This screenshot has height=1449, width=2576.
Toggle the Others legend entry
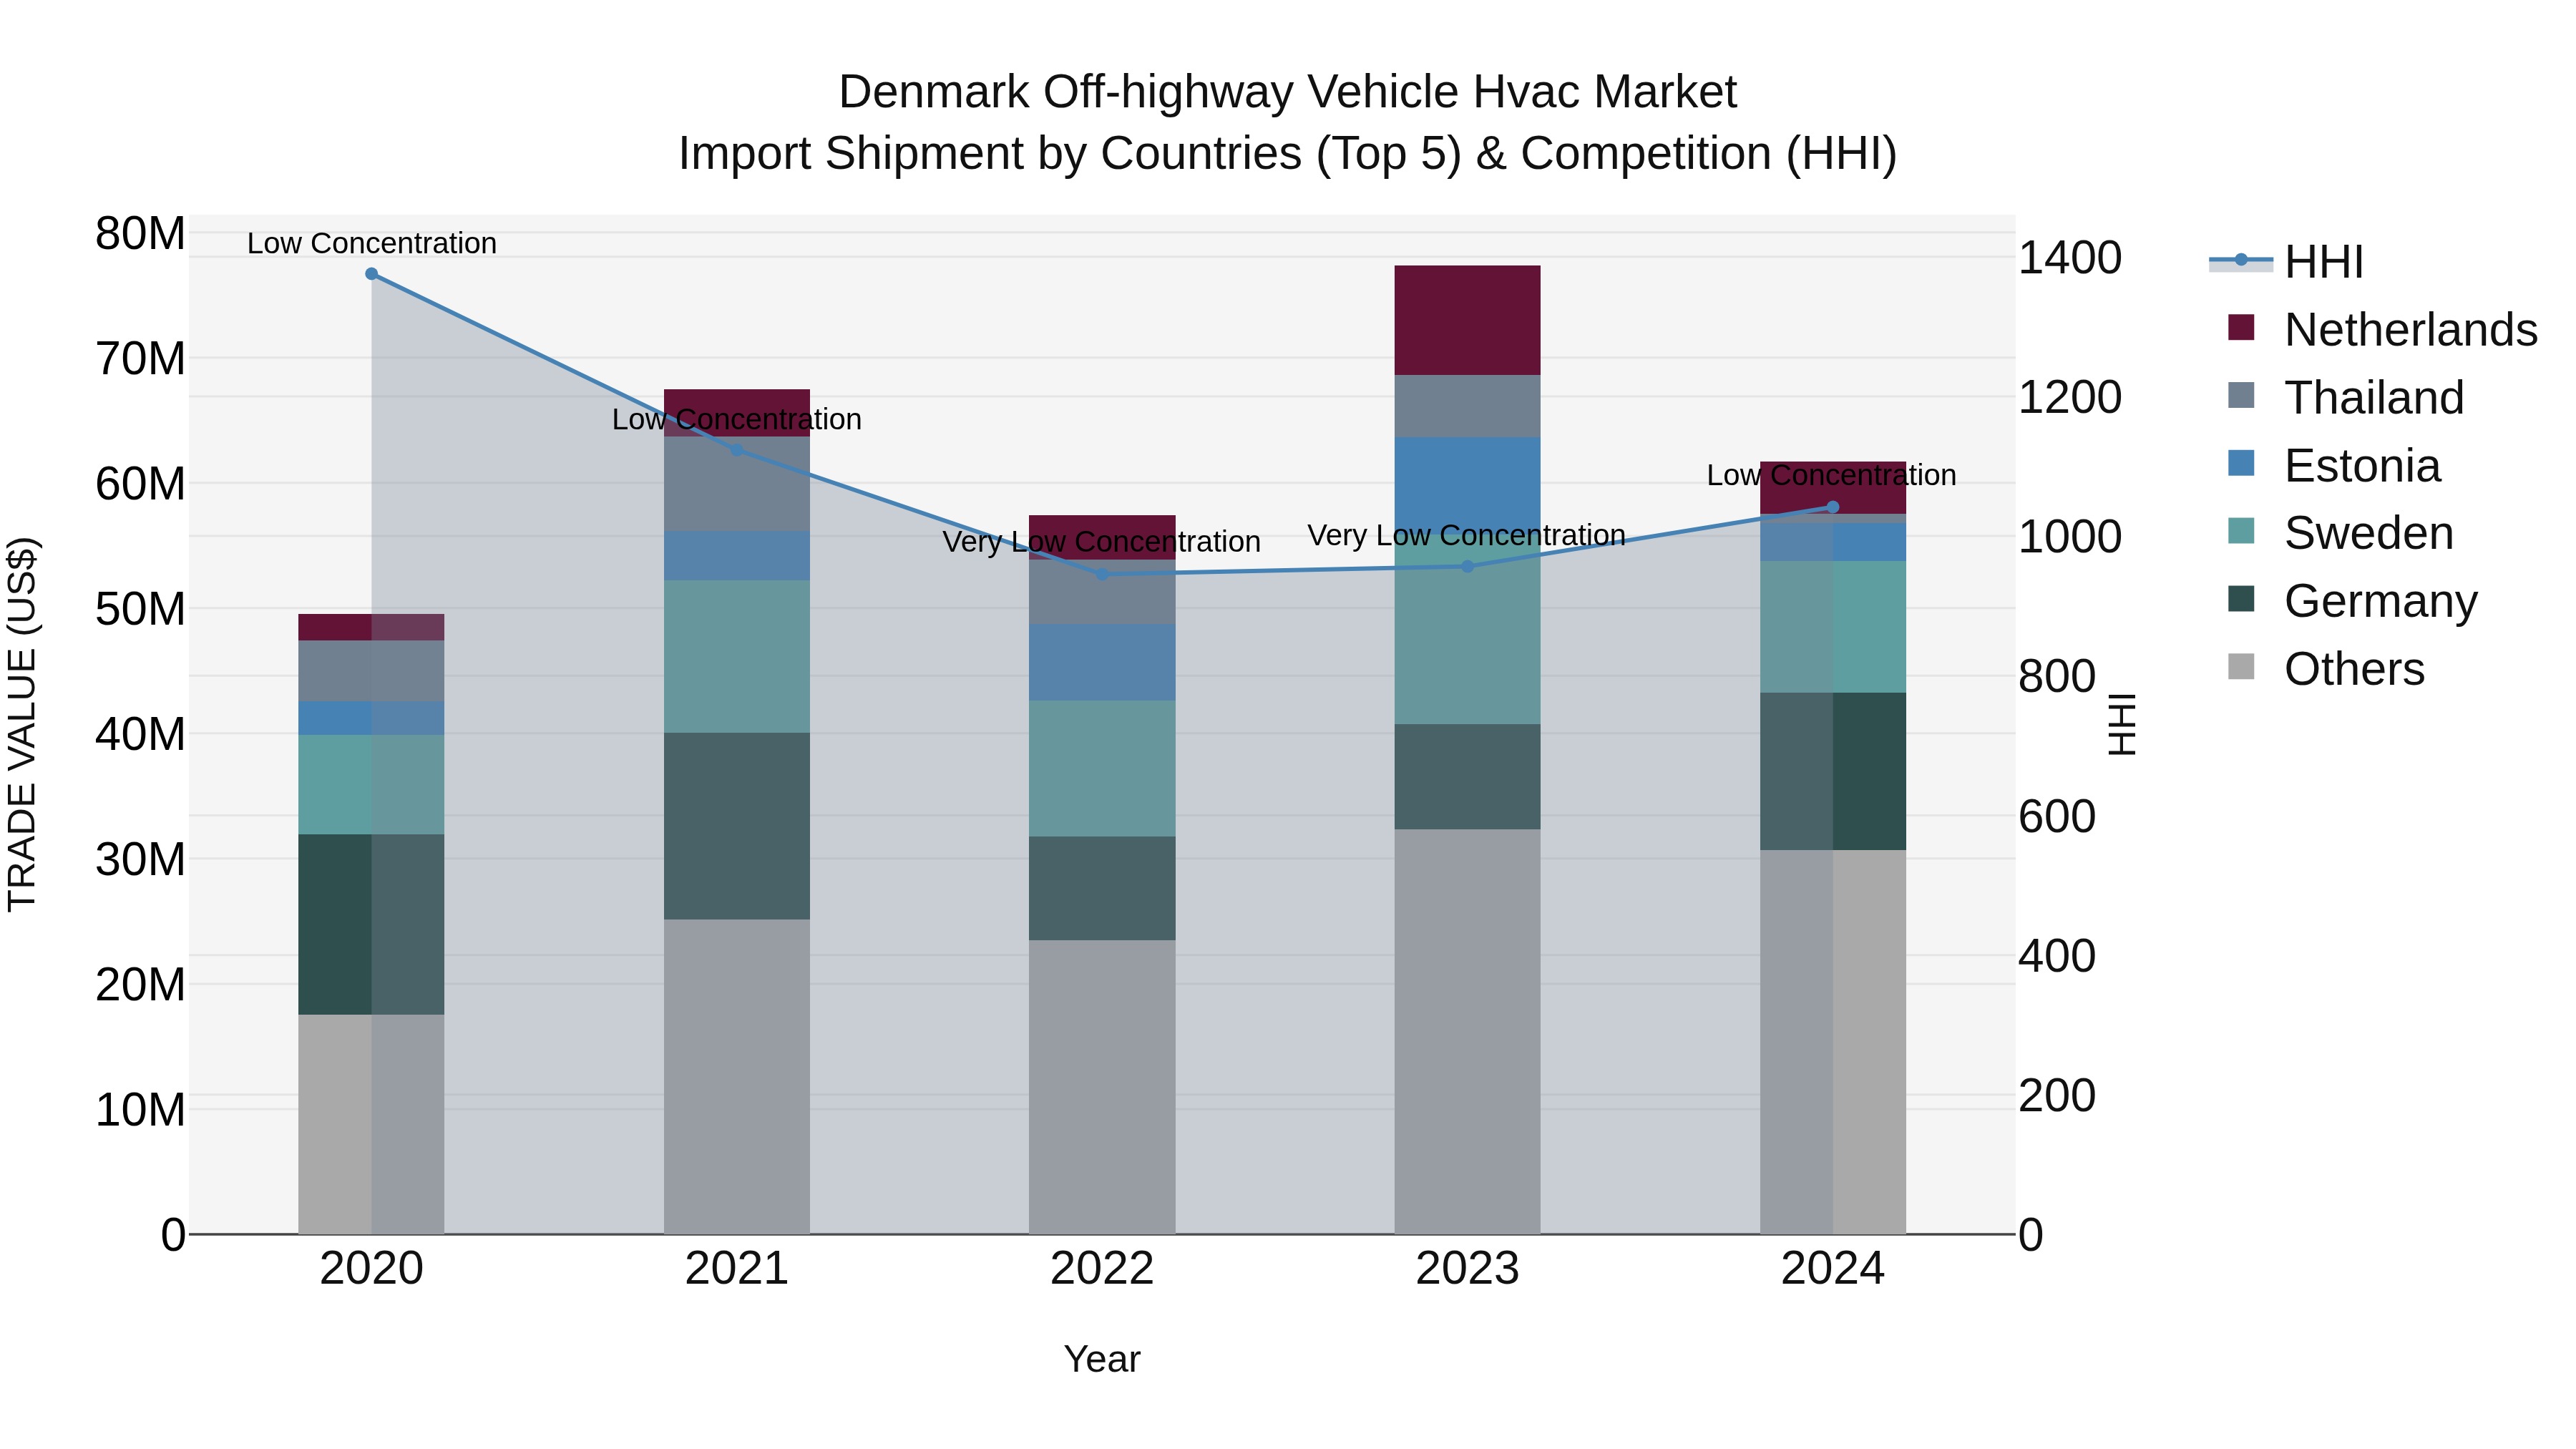(x=2326, y=669)
